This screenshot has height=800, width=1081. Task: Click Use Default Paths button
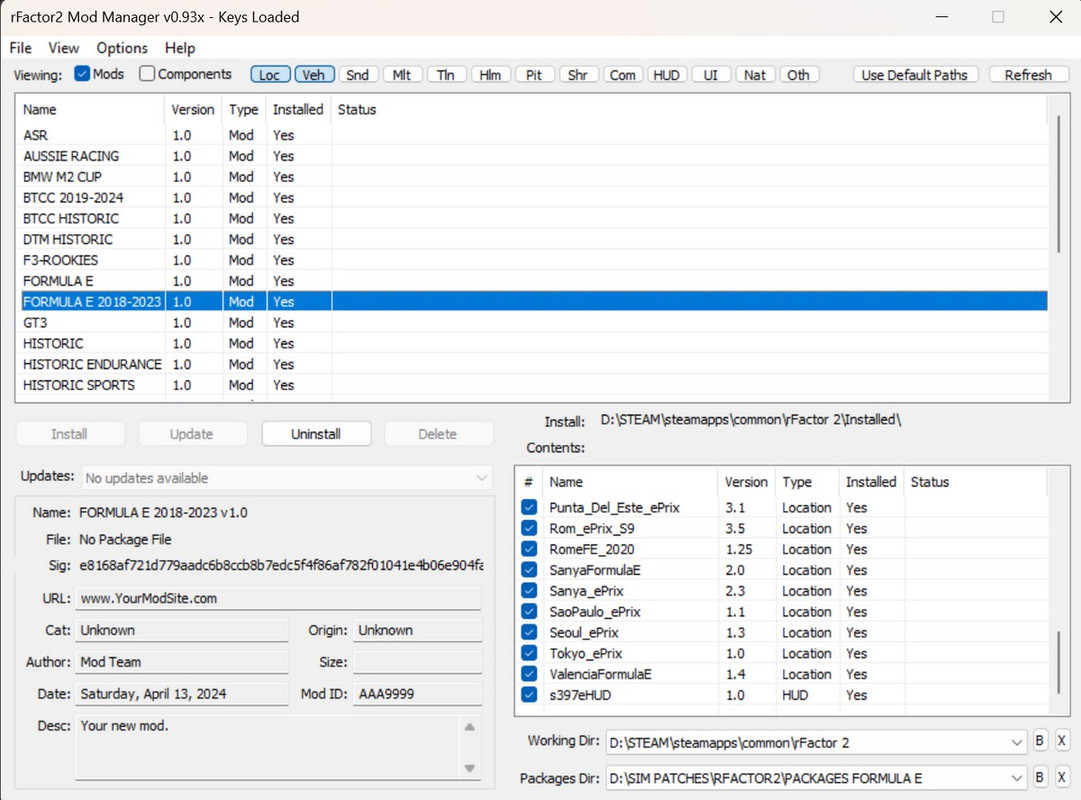(915, 74)
